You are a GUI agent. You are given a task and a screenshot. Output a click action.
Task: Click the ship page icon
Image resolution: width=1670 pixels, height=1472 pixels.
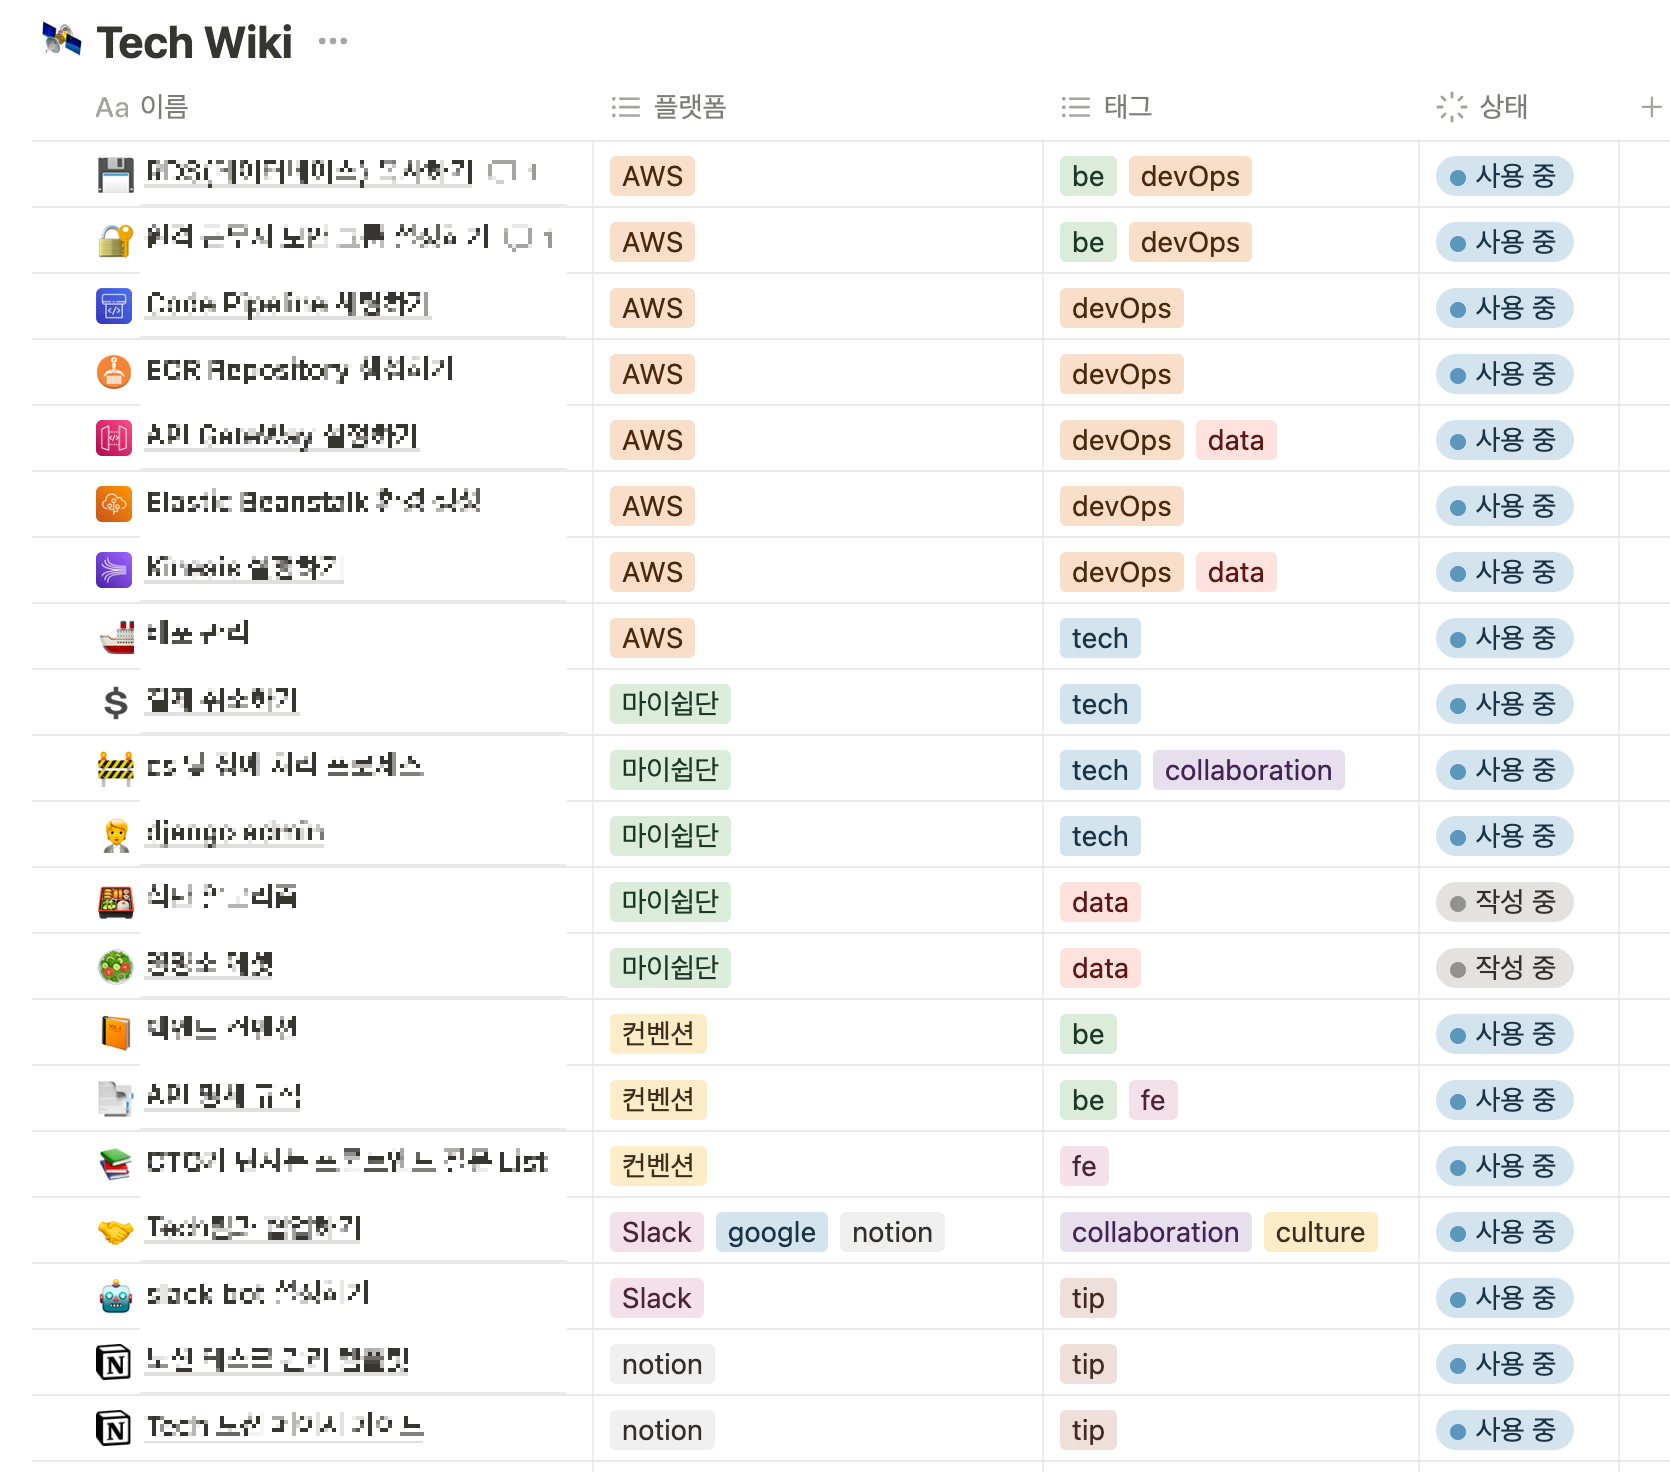[x=116, y=637]
